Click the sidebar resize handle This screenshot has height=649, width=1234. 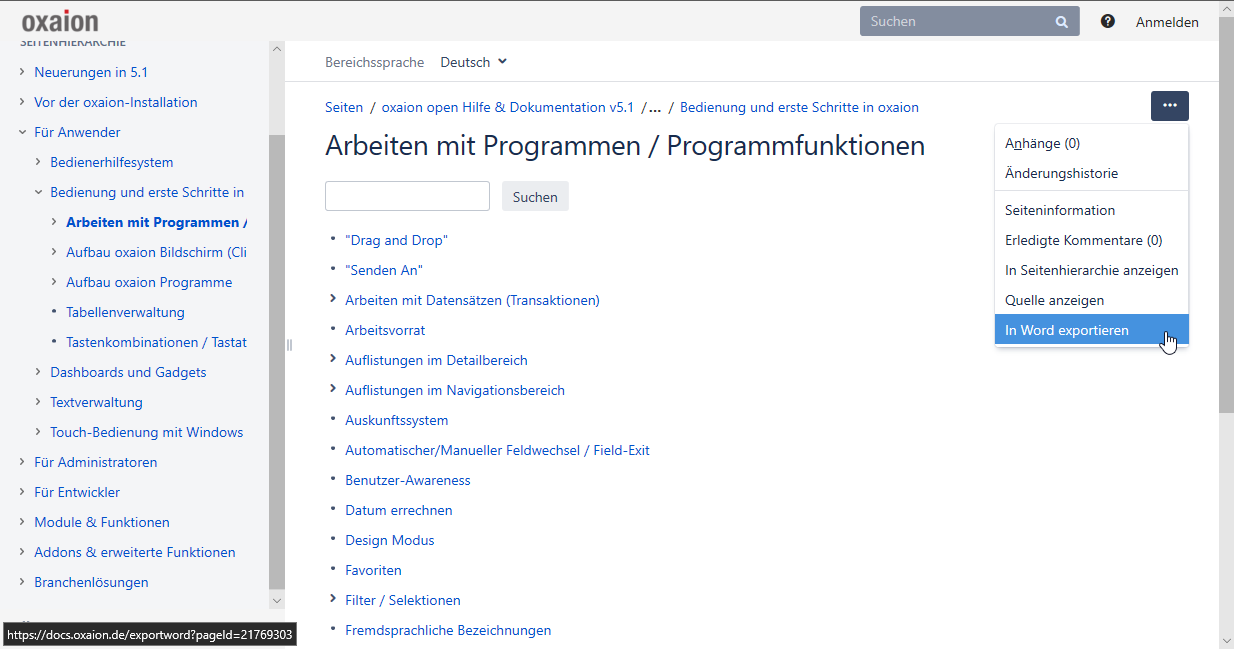pos(289,345)
